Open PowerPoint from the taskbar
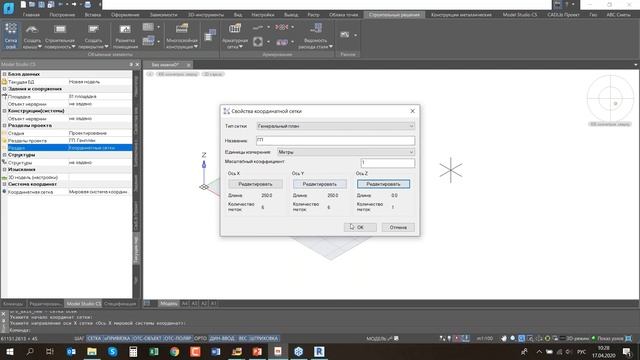 pyautogui.click(x=257, y=351)
